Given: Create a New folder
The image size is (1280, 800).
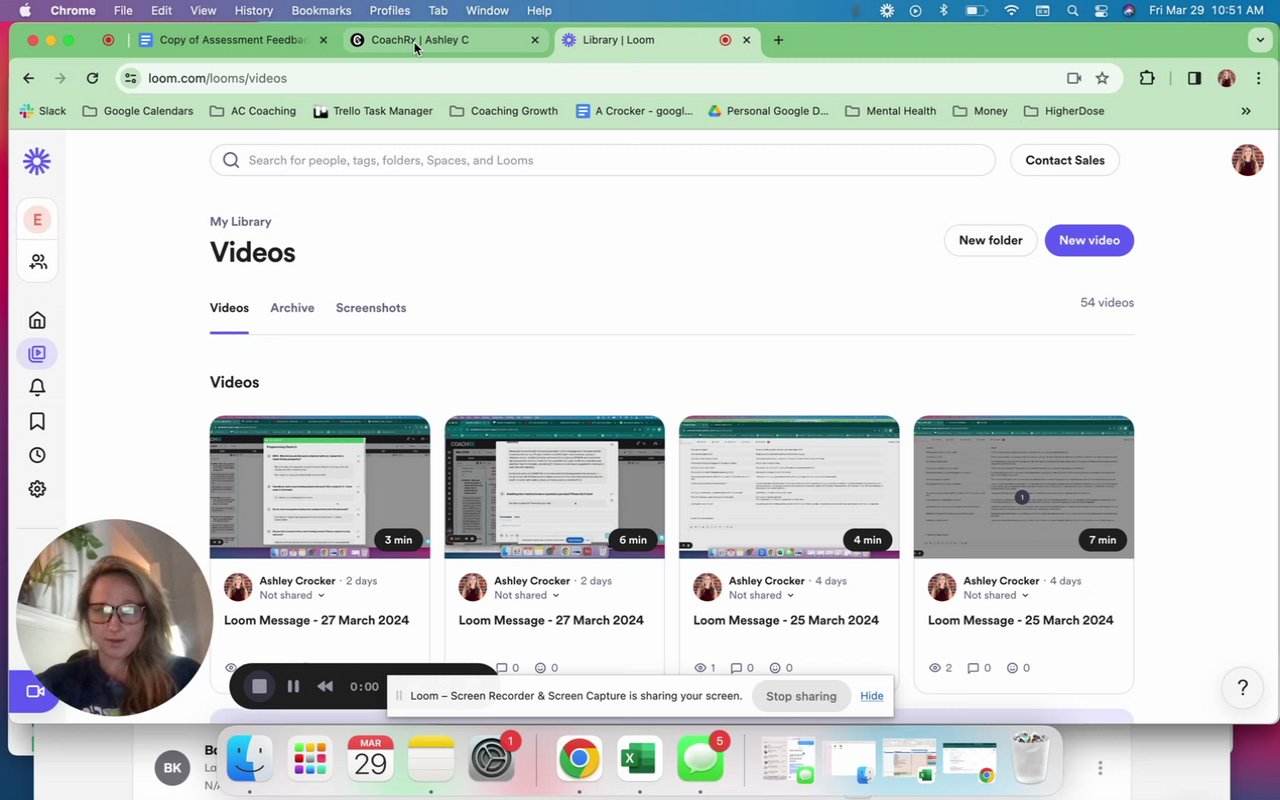Looking at the screenshot, I should point(990,240).
